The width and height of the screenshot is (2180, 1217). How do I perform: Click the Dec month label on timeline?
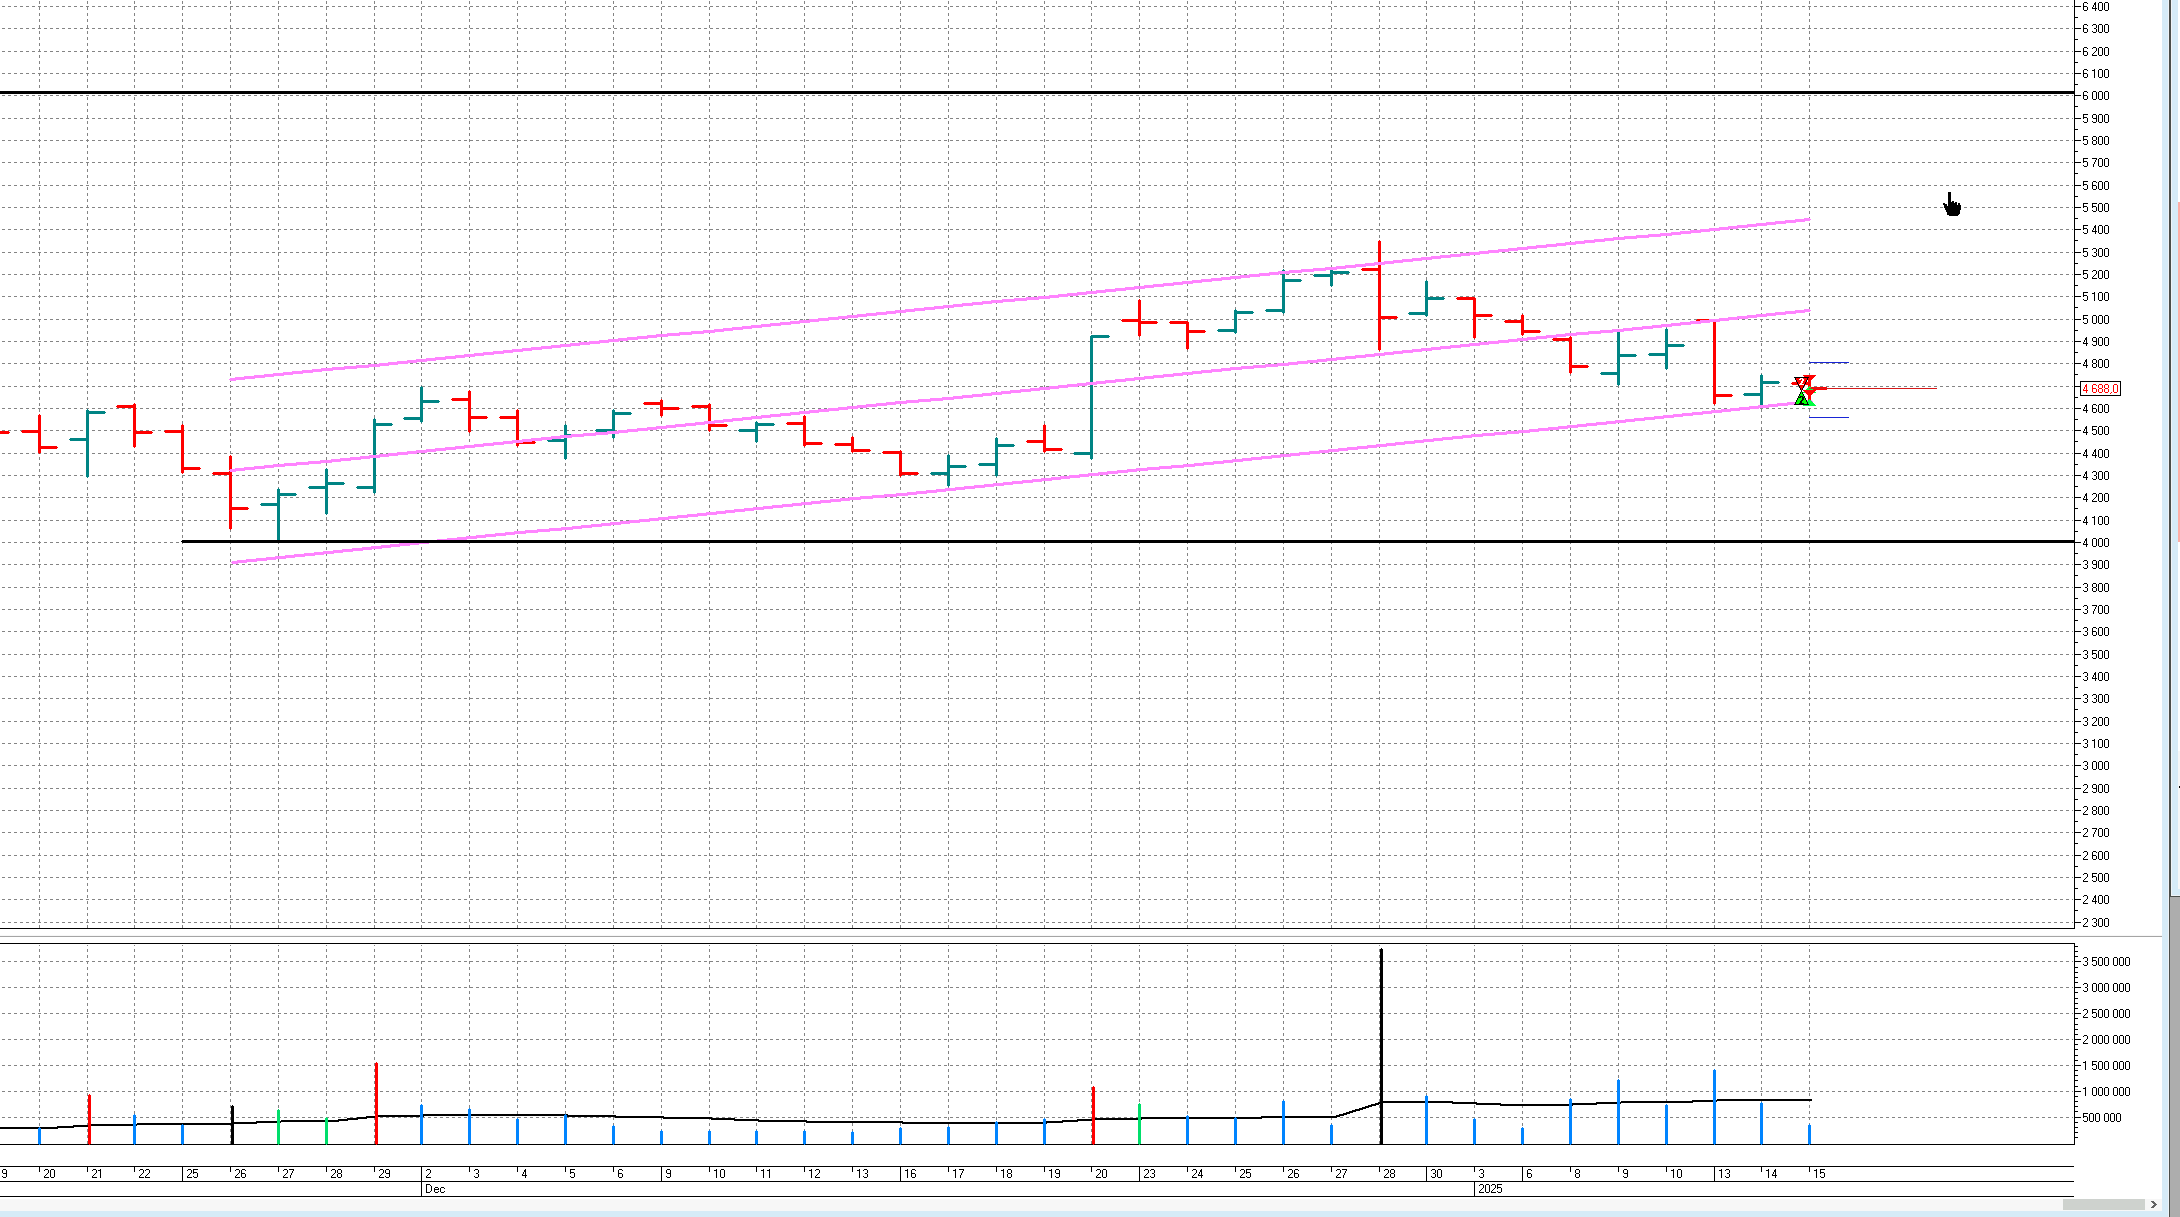pos(435,1189)
